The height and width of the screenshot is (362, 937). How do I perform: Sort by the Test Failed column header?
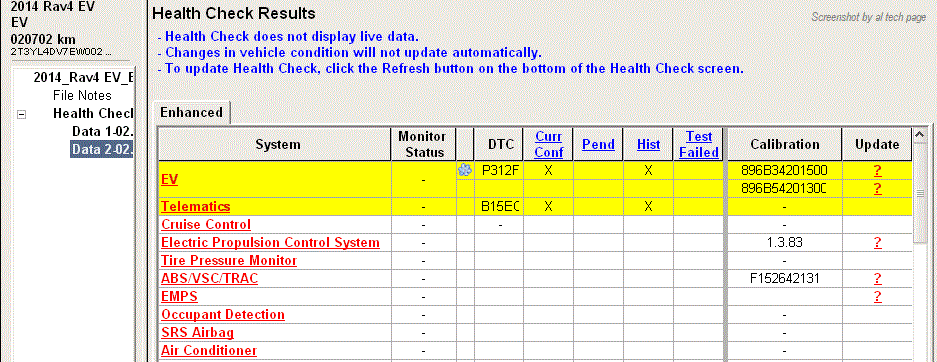point(699,145)
